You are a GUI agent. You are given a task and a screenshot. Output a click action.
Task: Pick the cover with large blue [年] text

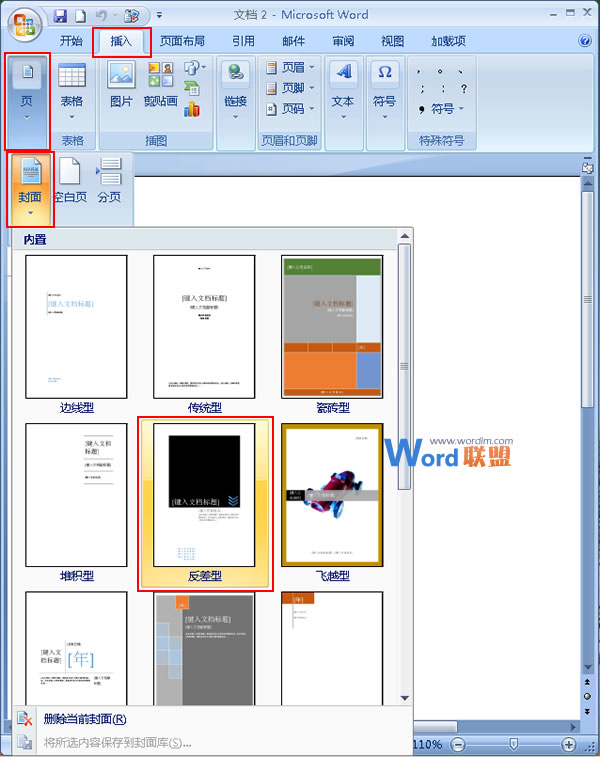pyautogui.click(x=76, y=648)
